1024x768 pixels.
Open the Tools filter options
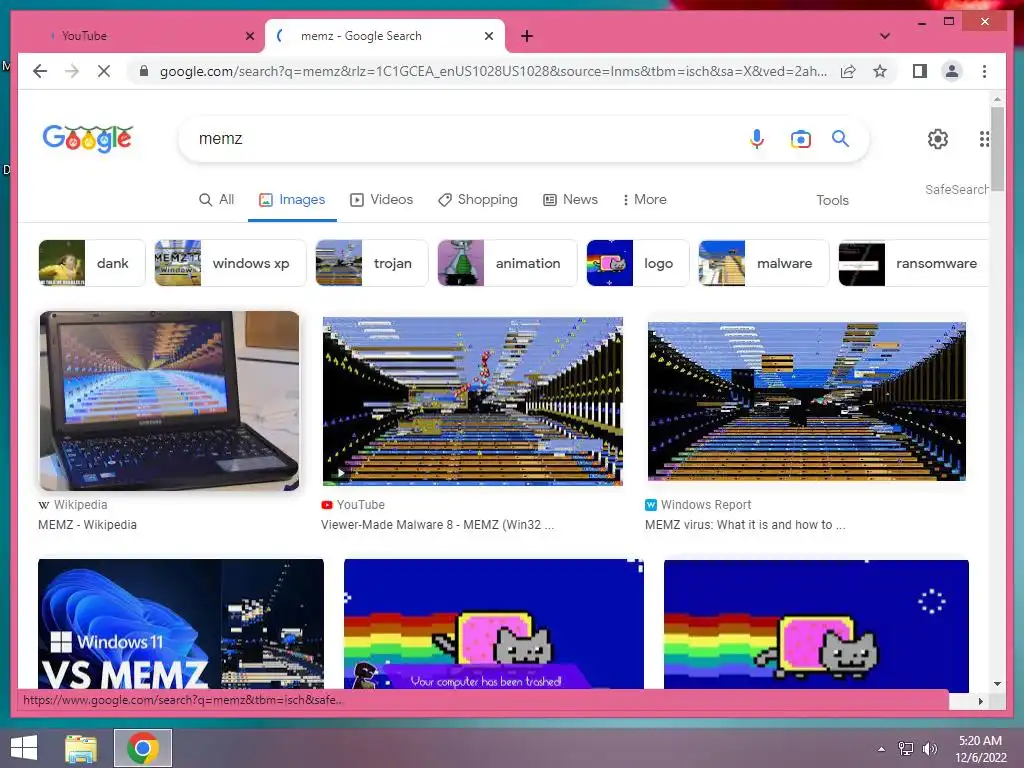[832, 200]
